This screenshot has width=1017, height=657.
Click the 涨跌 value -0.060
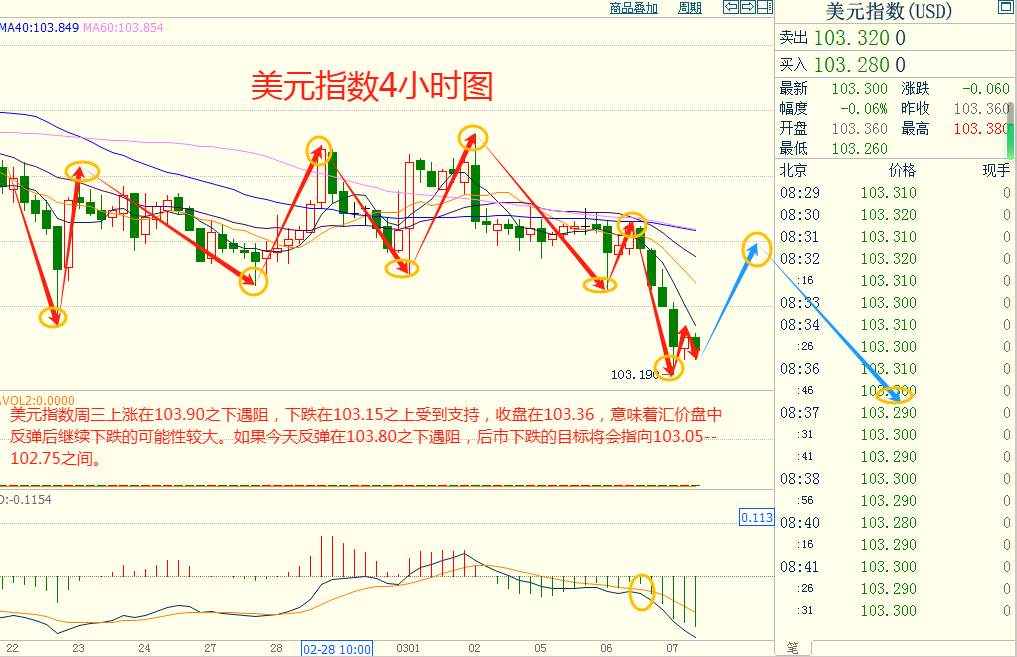click(x=985, y=88)
